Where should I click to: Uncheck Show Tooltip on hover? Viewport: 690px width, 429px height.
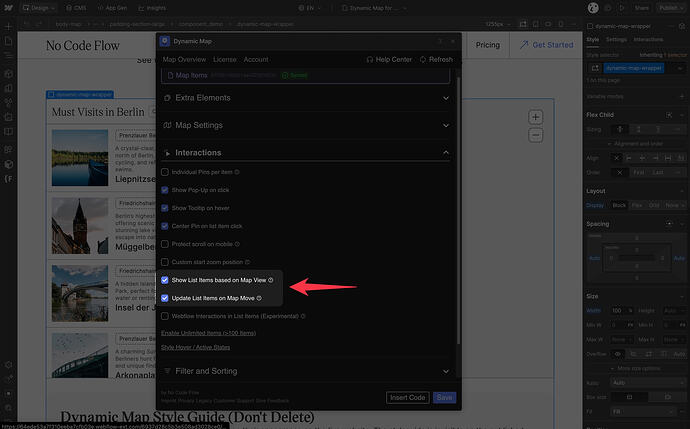tap(165, 208)
